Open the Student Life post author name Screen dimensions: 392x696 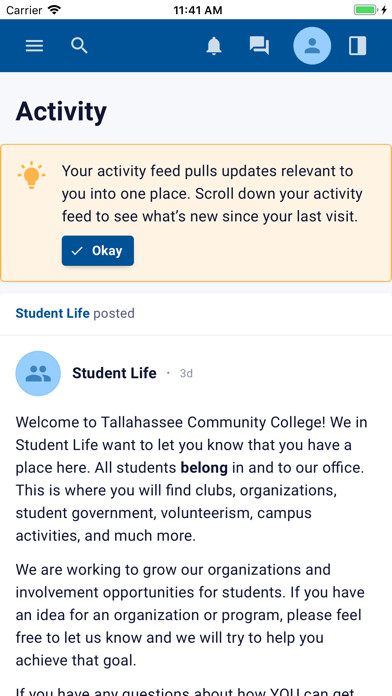pyautogui.click(x=114, y=373)
